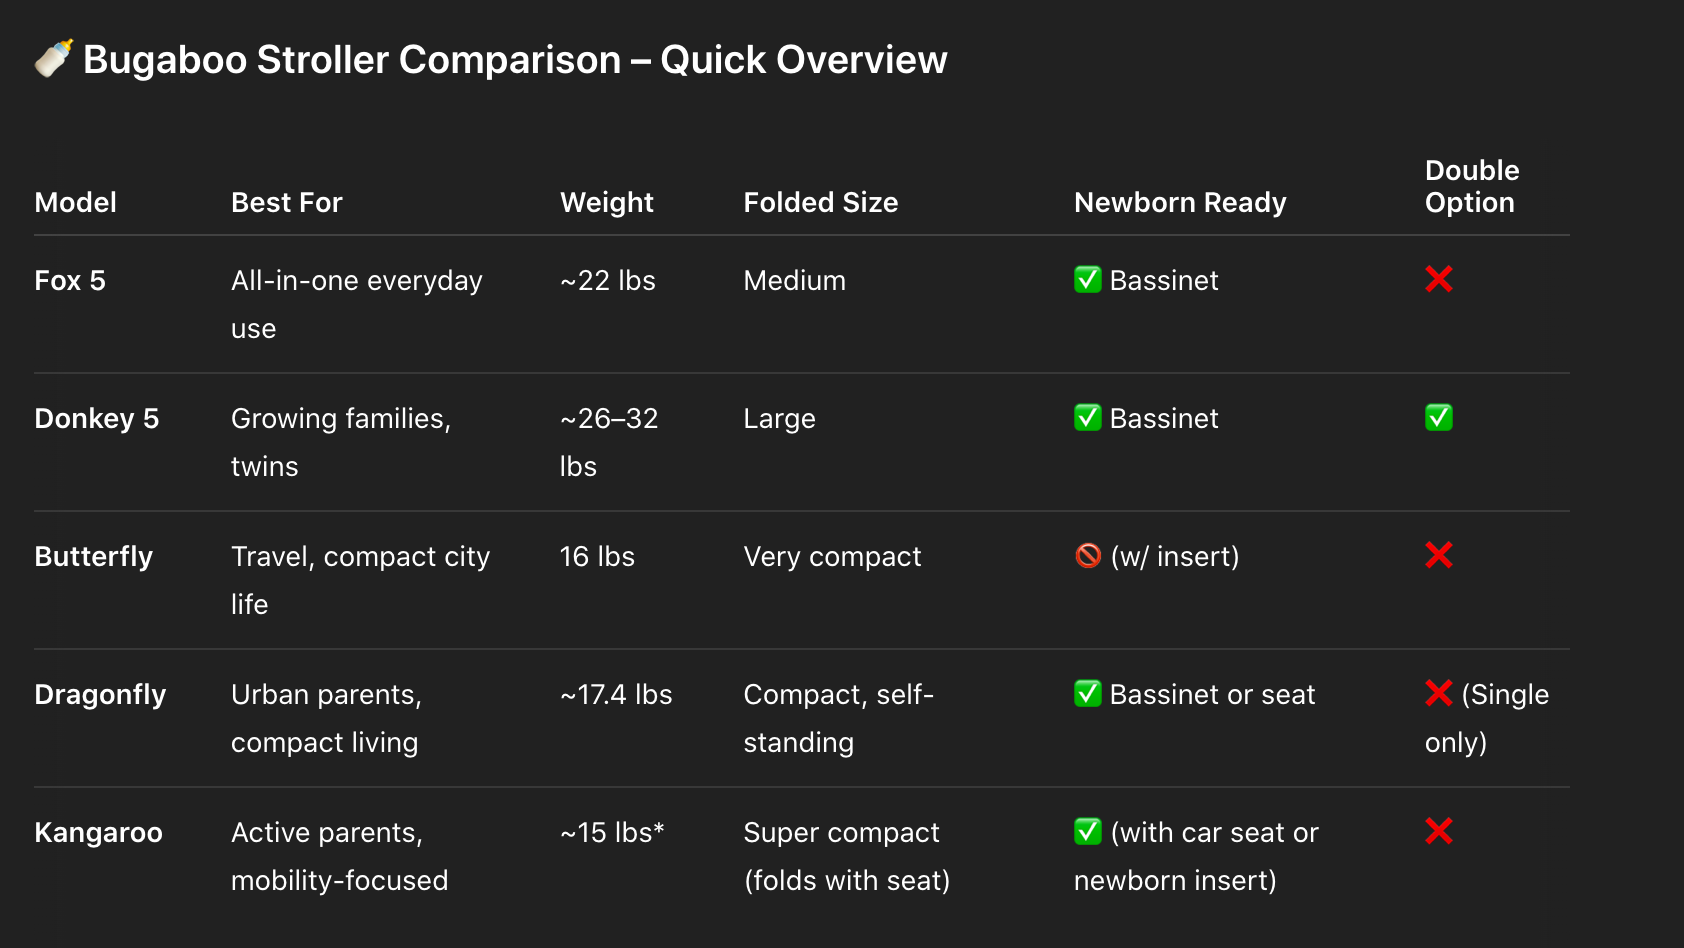Screen dimensions: 1684x948
Task: Click the baby bottle emoji in the title
Action: point(54,59)
